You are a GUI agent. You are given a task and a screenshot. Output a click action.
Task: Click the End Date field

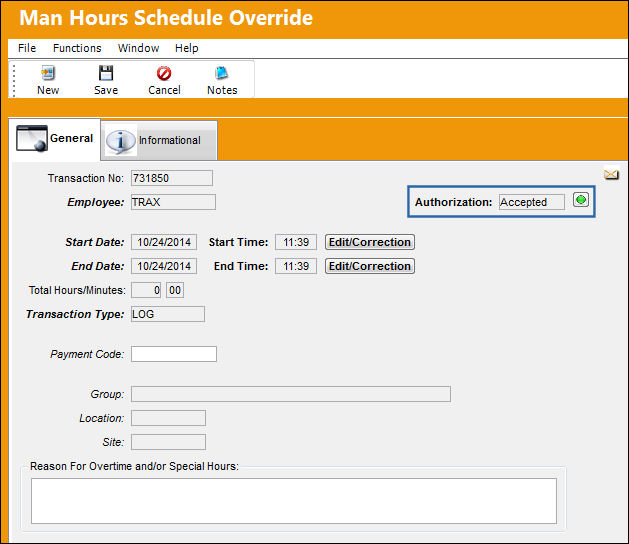(164, 266)
